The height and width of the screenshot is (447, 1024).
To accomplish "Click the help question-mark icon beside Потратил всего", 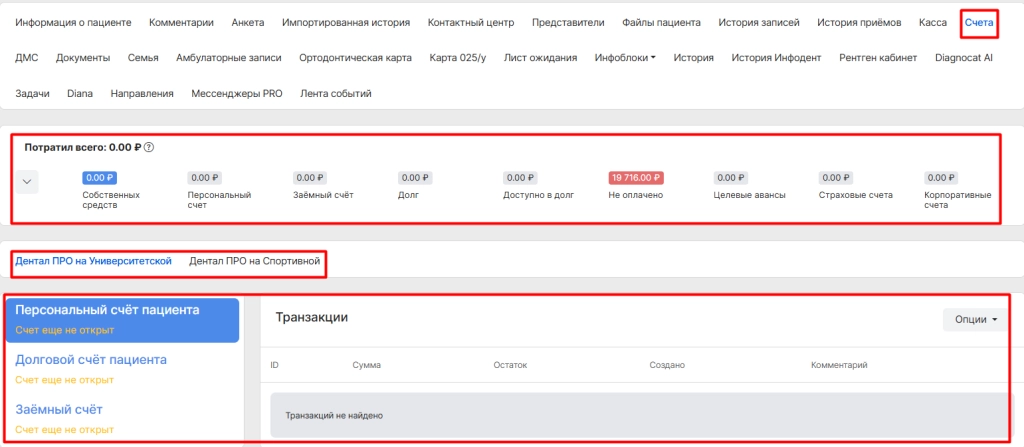I will coord(148,148).
